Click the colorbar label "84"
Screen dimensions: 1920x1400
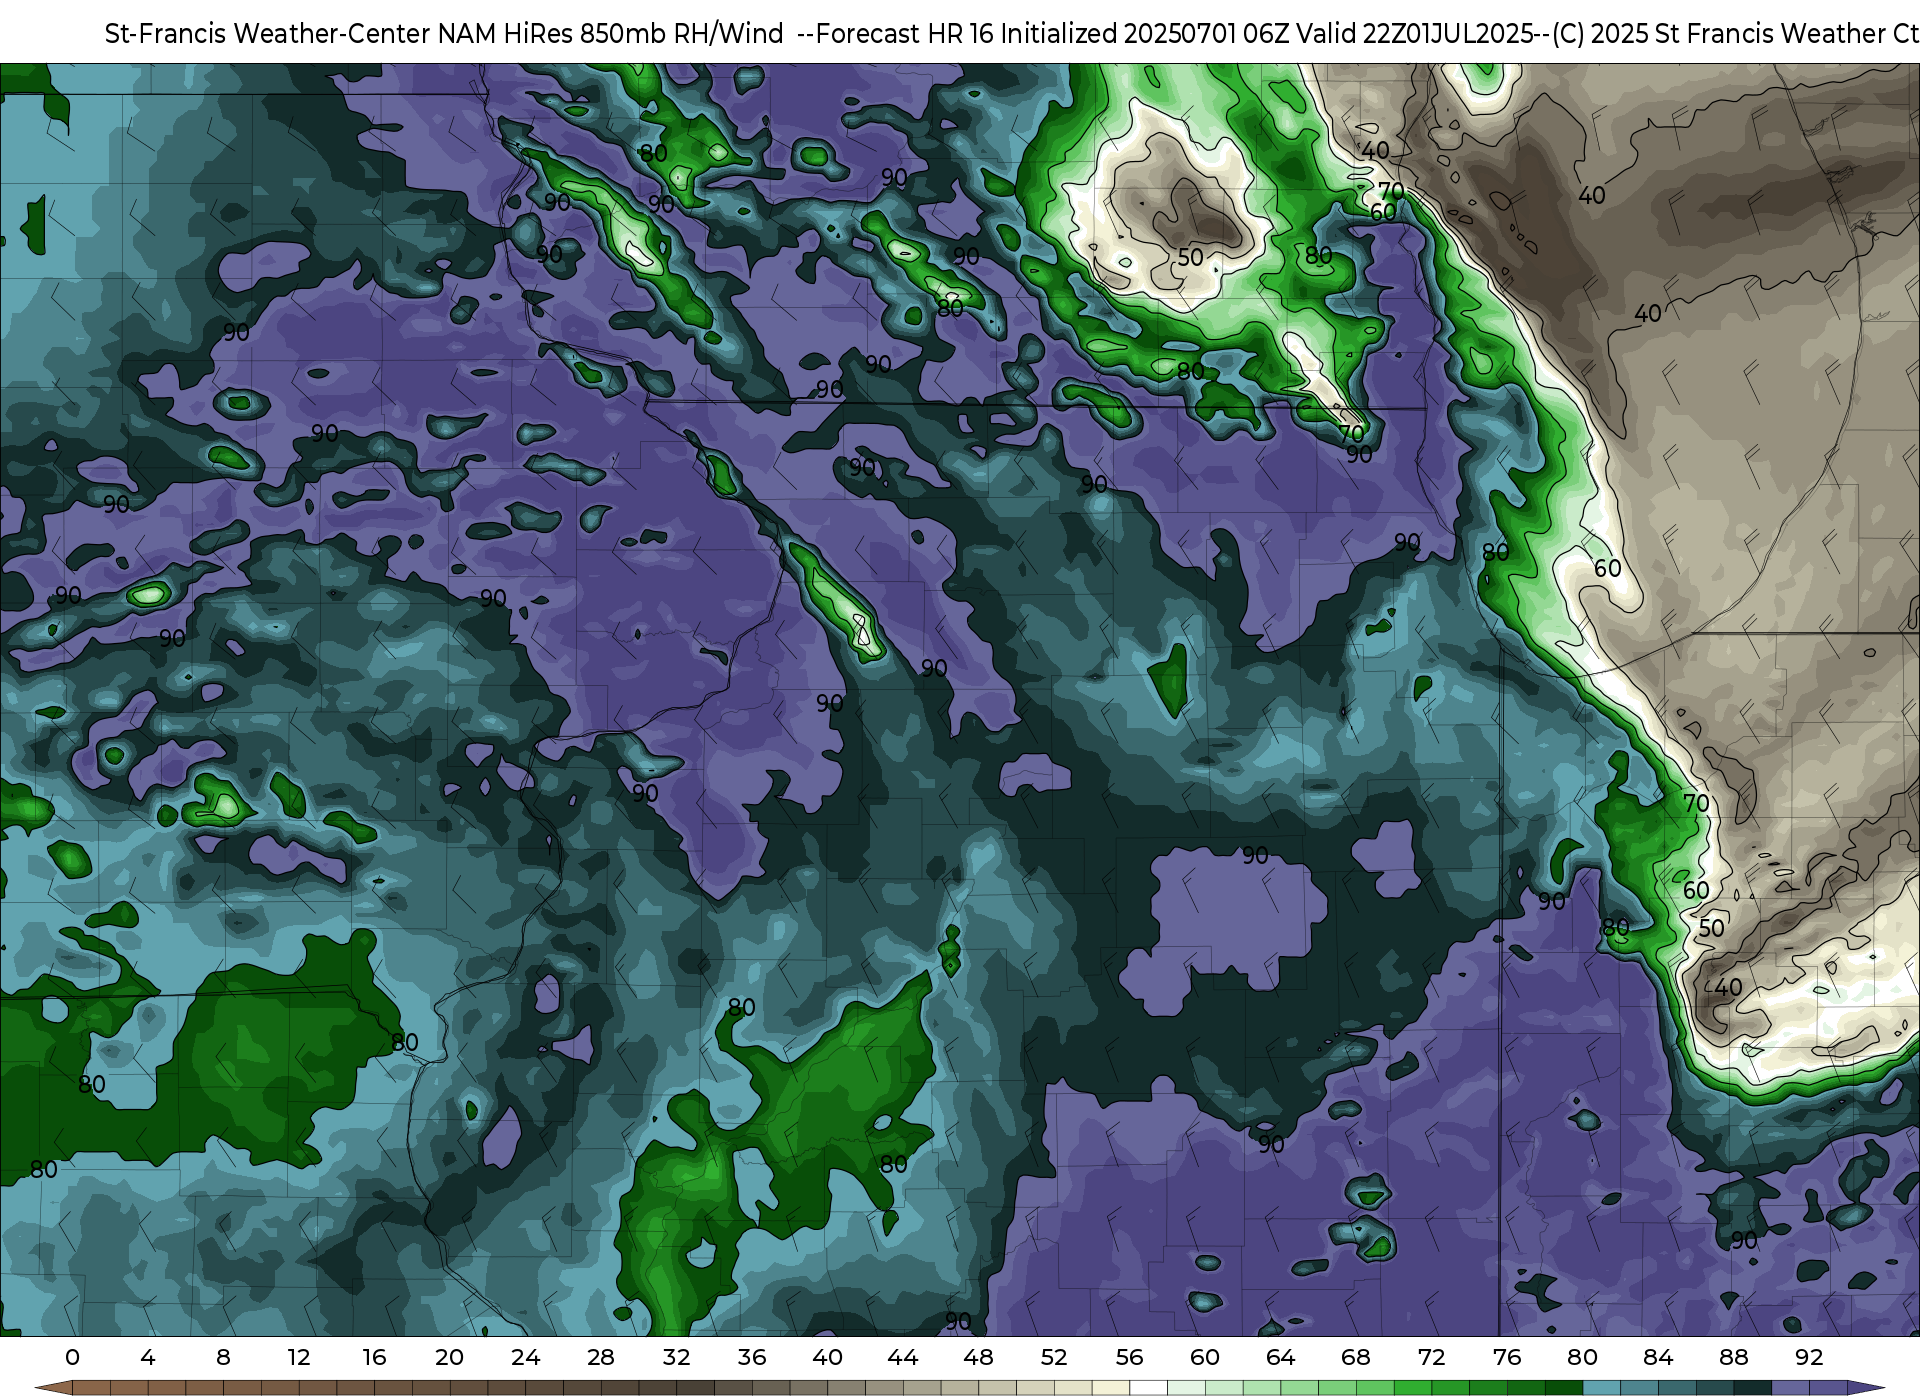(x=1658, y=1358)
